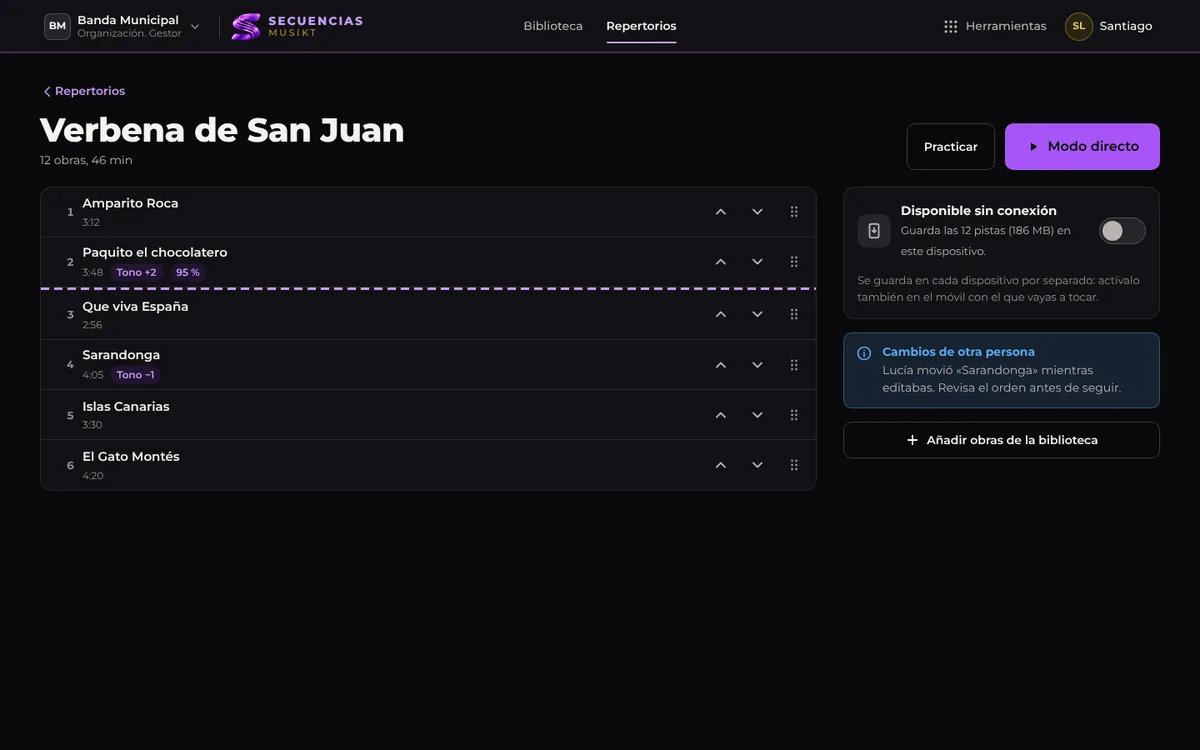
Task: Click the info icon in Cambios de otra persona
Action: click(x=864, y=353)
